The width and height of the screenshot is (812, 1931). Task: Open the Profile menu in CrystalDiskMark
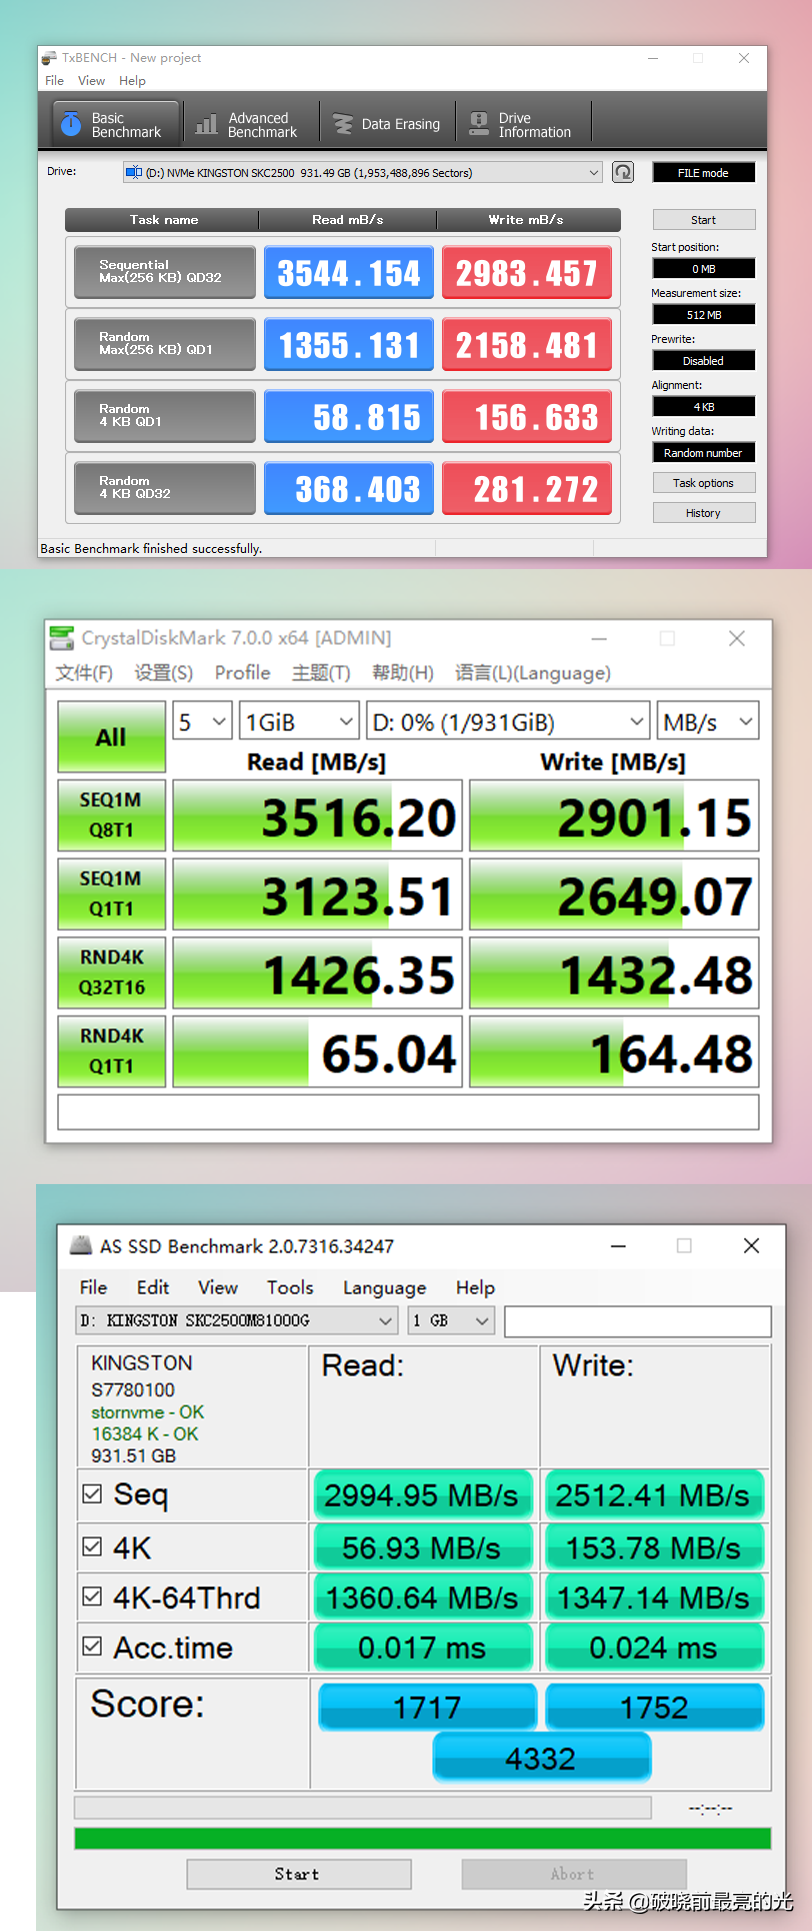242,673
